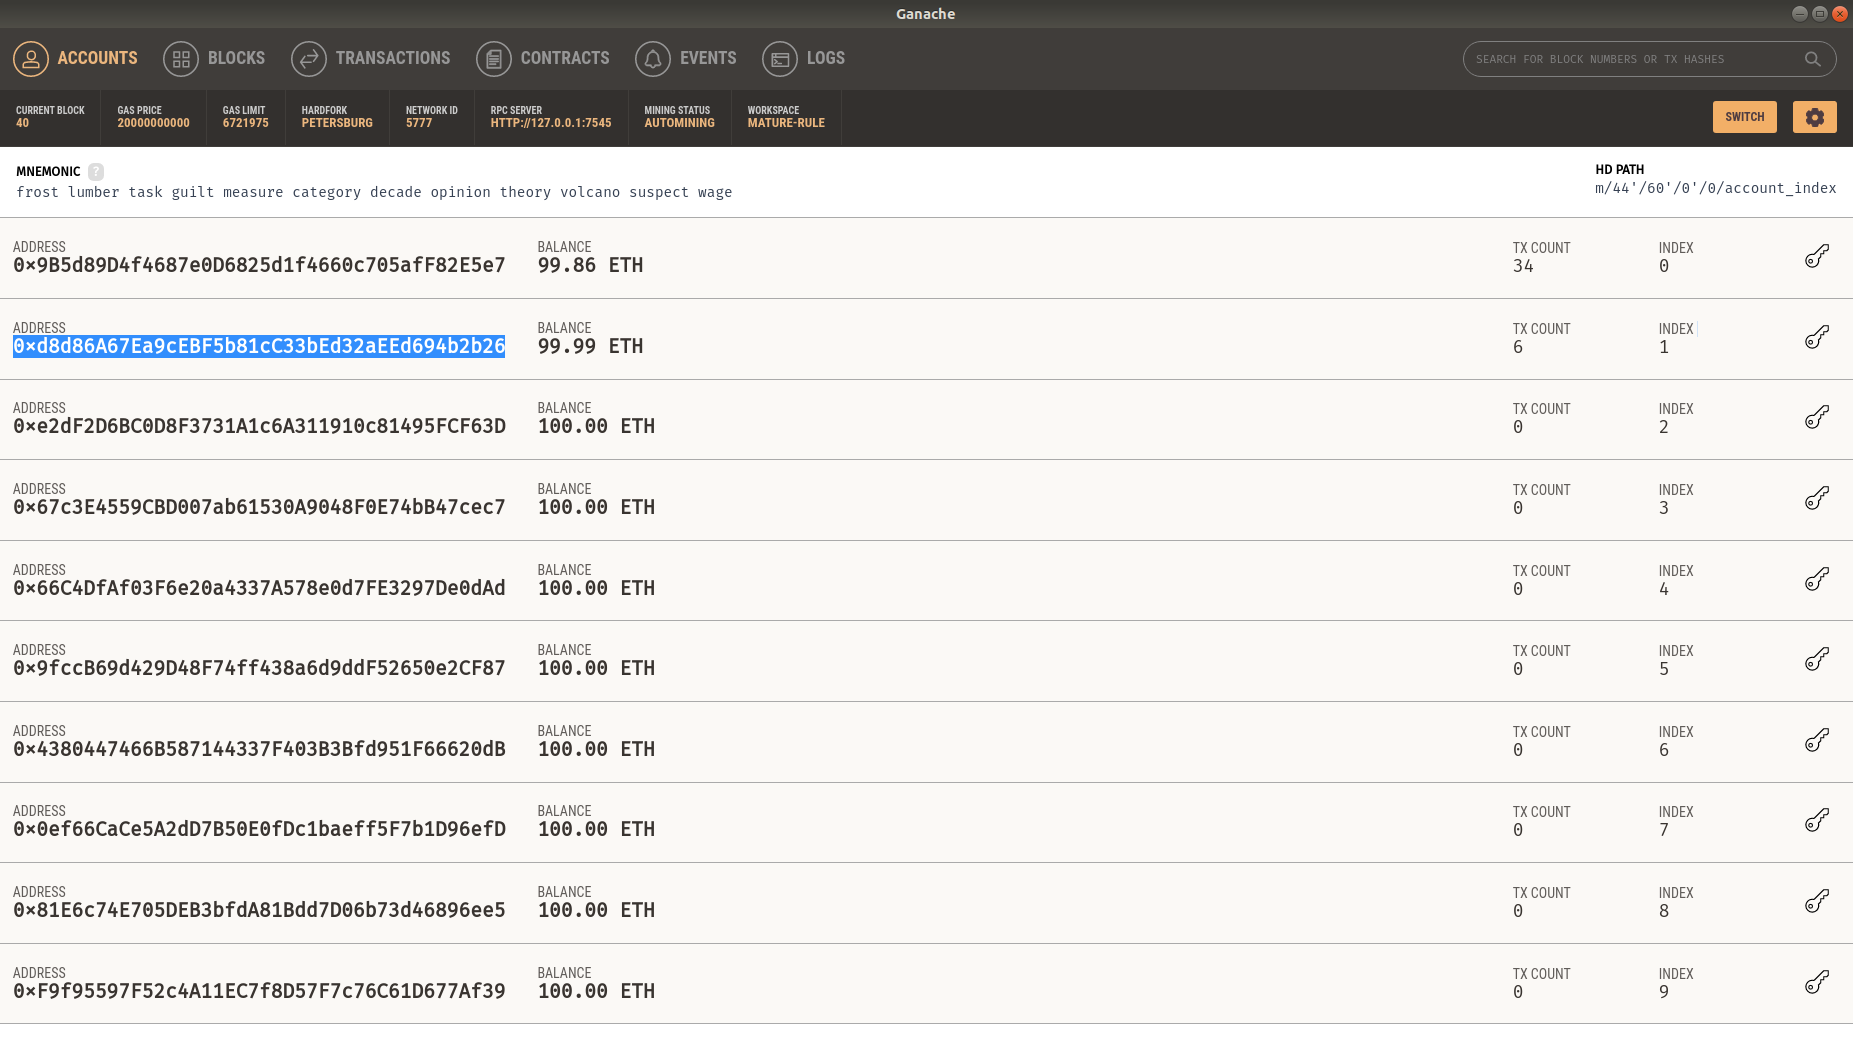Show private key for account index 6
Image resolution: width=1853 pixels, height=1053 pixels.
(x=1817, y=741)
